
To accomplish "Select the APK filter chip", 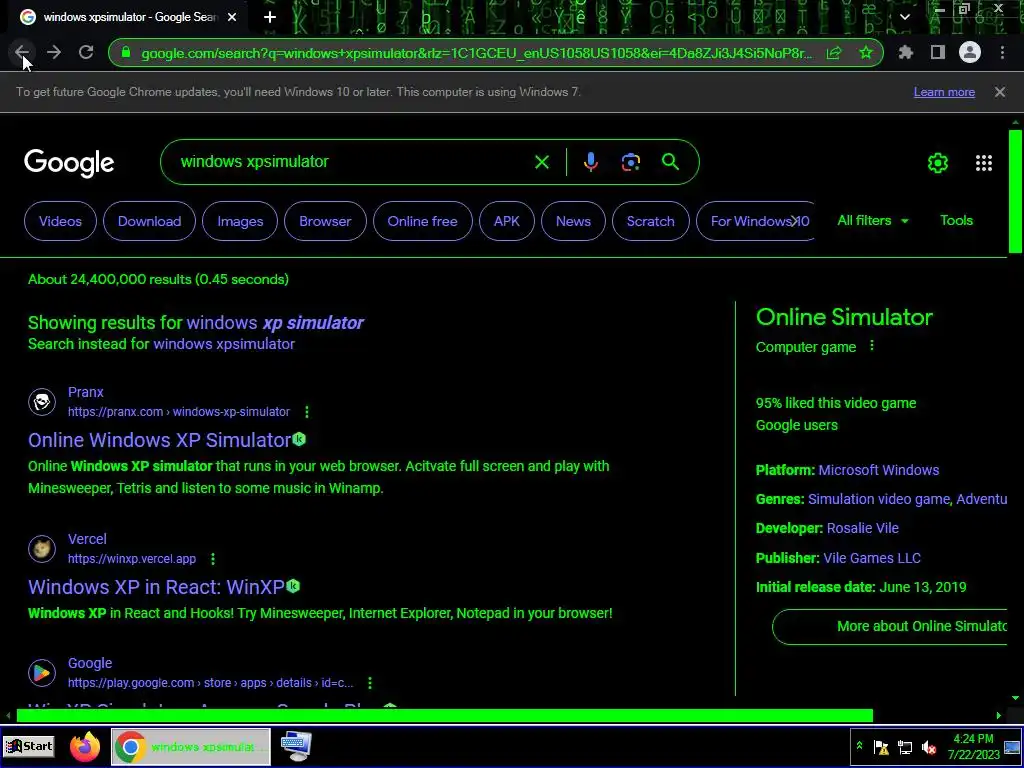I will pyautogui.click(x=507, y=221).
